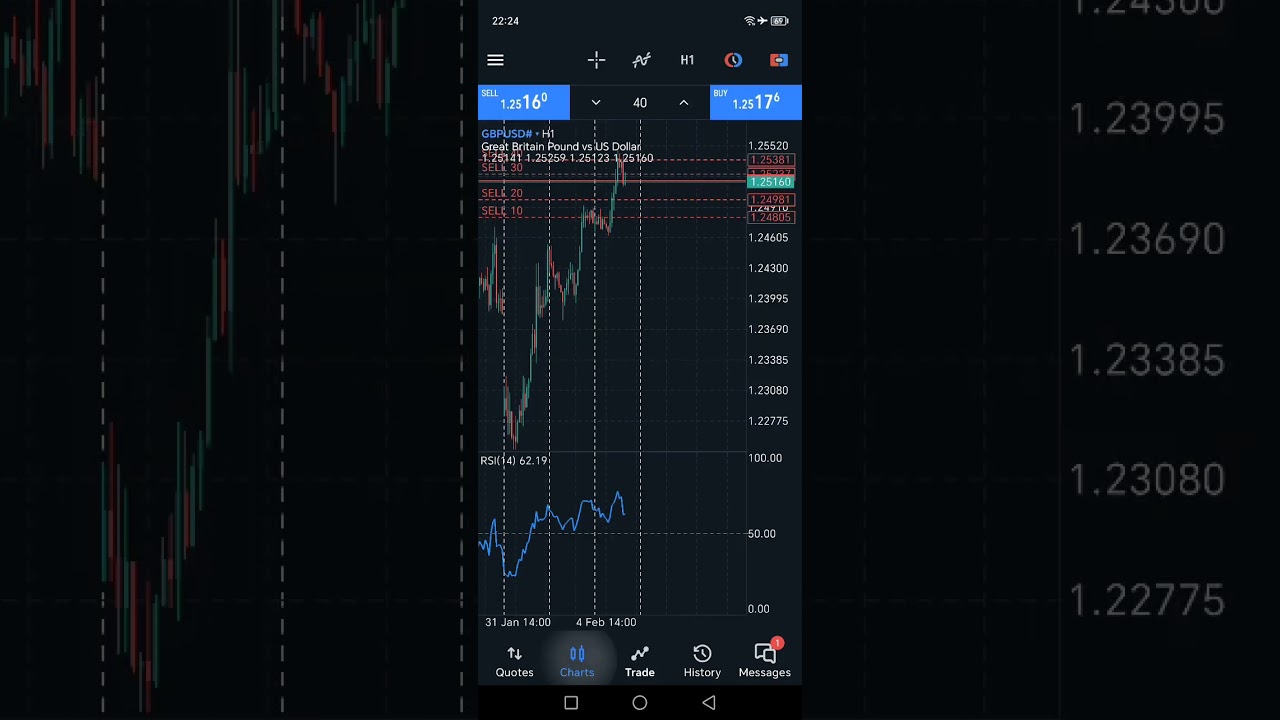
Task: Open the Trade tab
Action: tap(640, 662)
